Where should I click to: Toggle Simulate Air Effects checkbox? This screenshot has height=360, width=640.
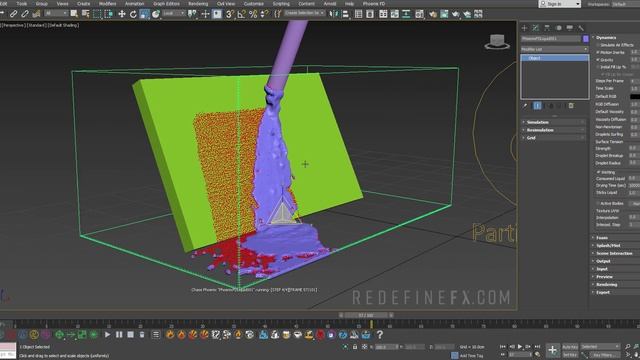click(x=598, y=45)
